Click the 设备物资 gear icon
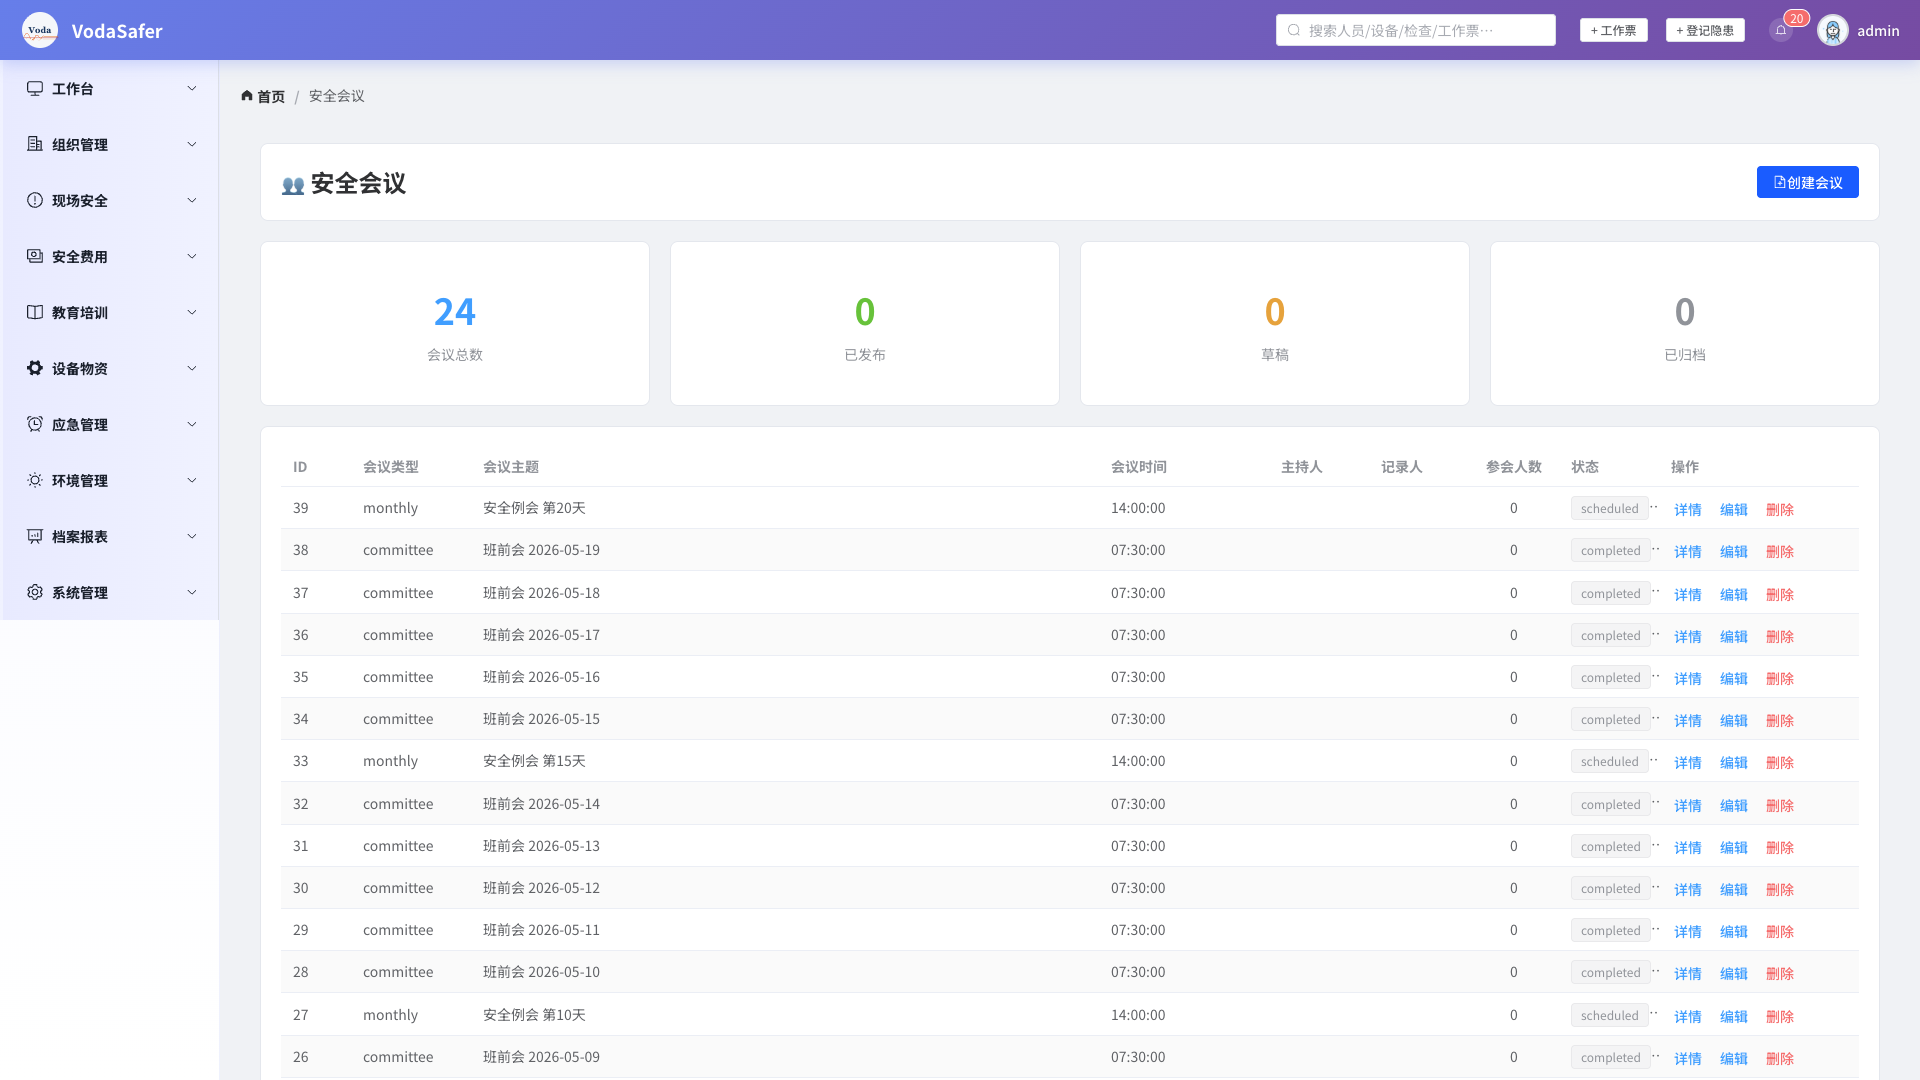This screenshot has height=1080, width=1920. click(35, 368)
